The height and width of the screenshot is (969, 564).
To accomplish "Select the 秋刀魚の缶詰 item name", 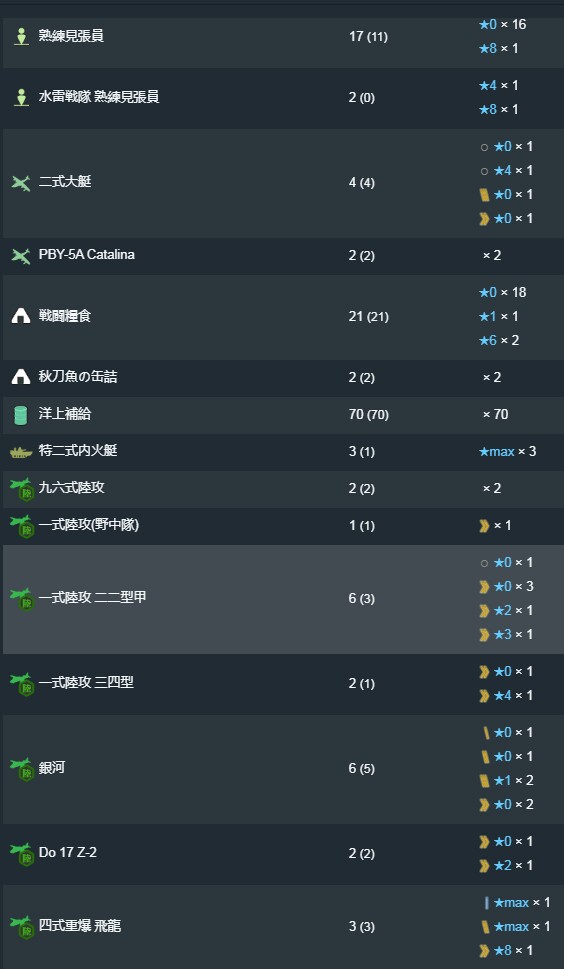I will 78,376.
